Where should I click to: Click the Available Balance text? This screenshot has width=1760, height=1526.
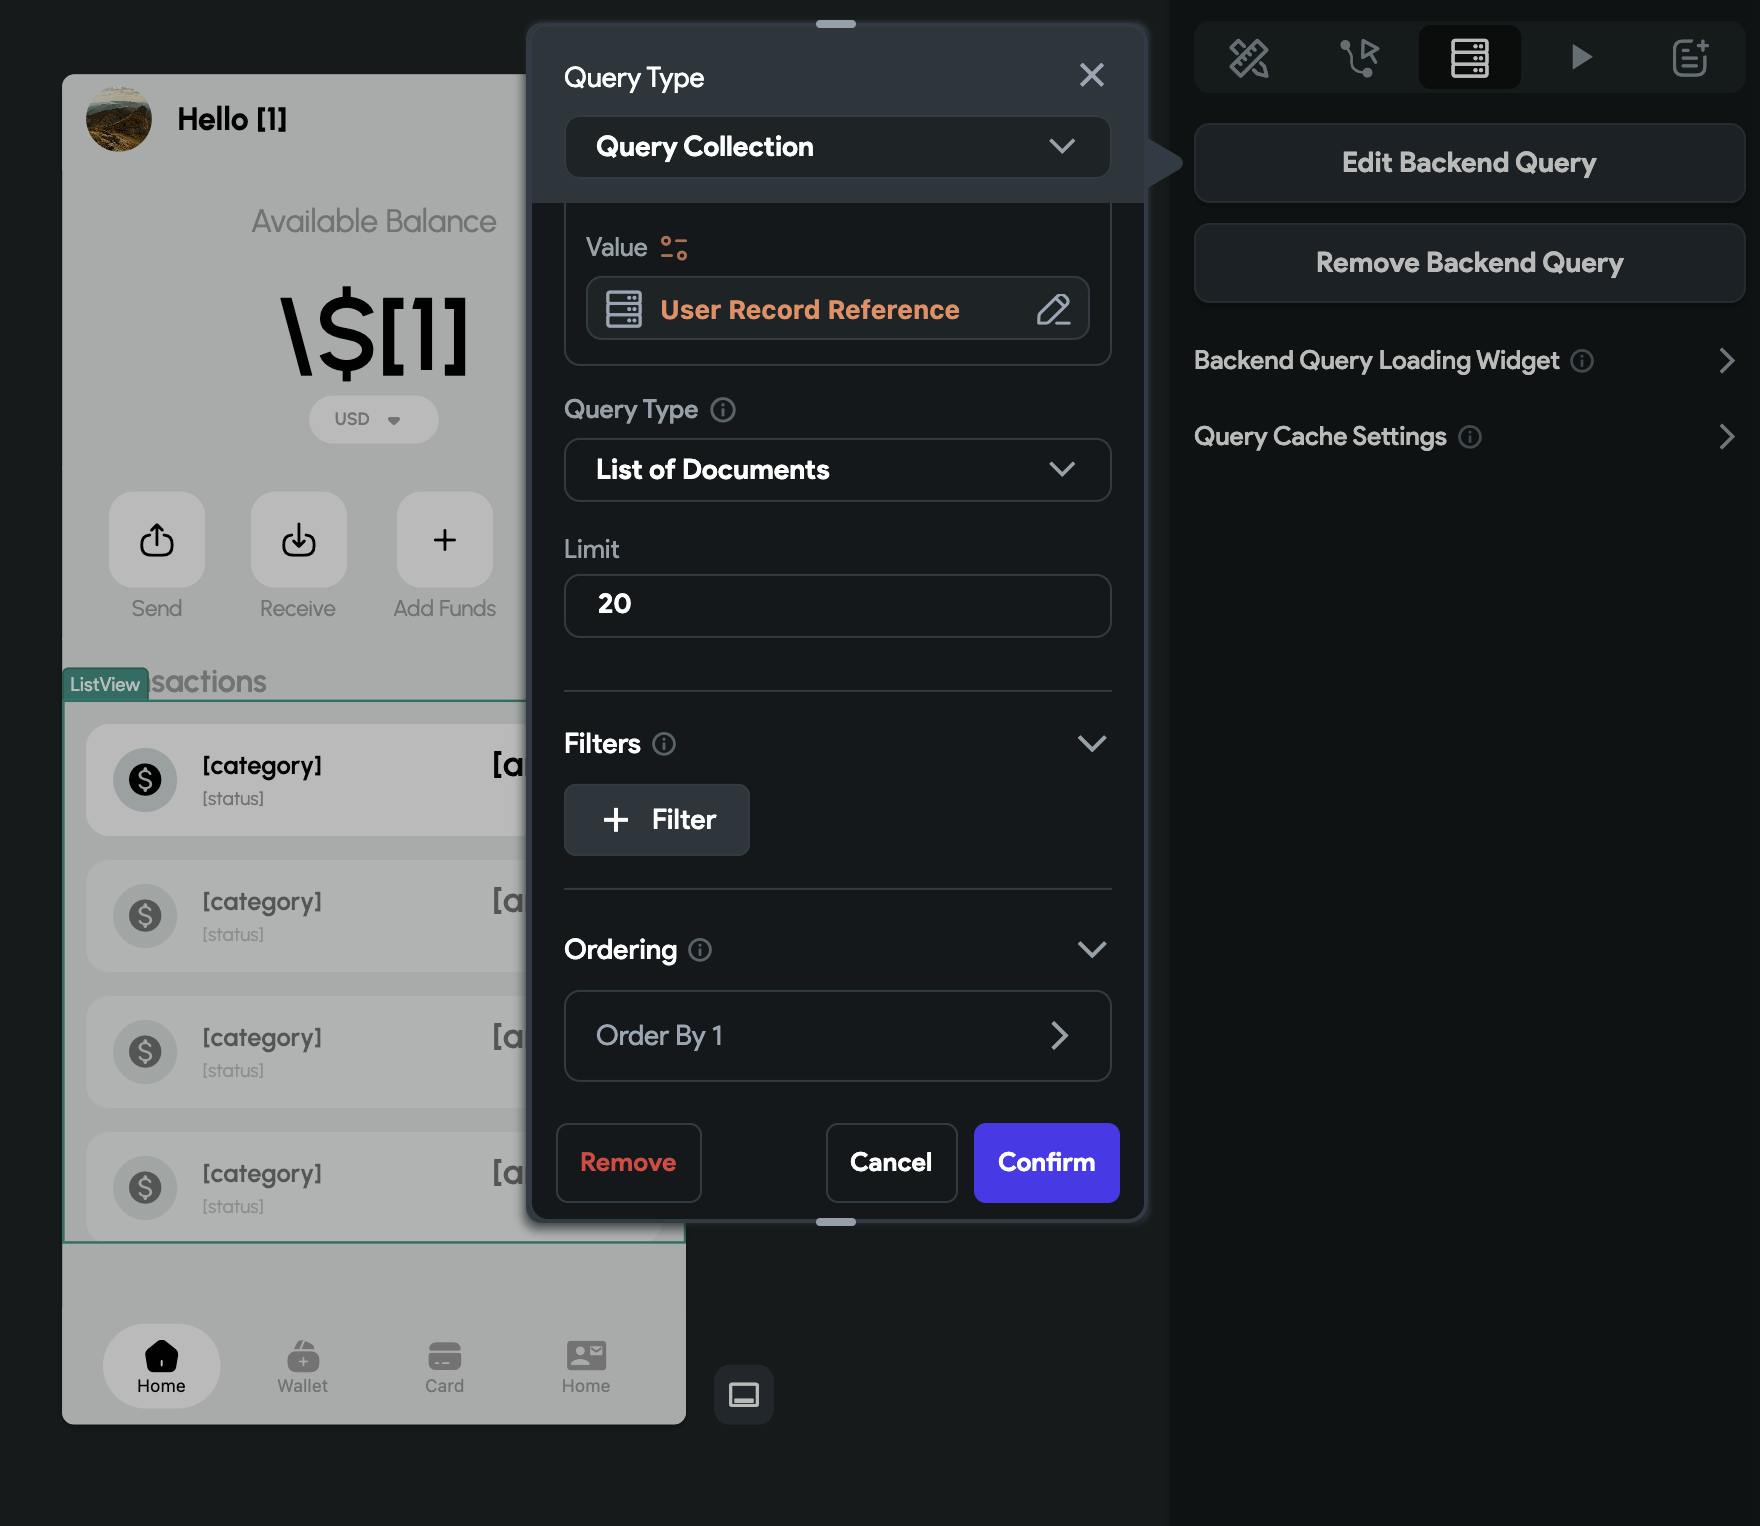click(374, 221)
